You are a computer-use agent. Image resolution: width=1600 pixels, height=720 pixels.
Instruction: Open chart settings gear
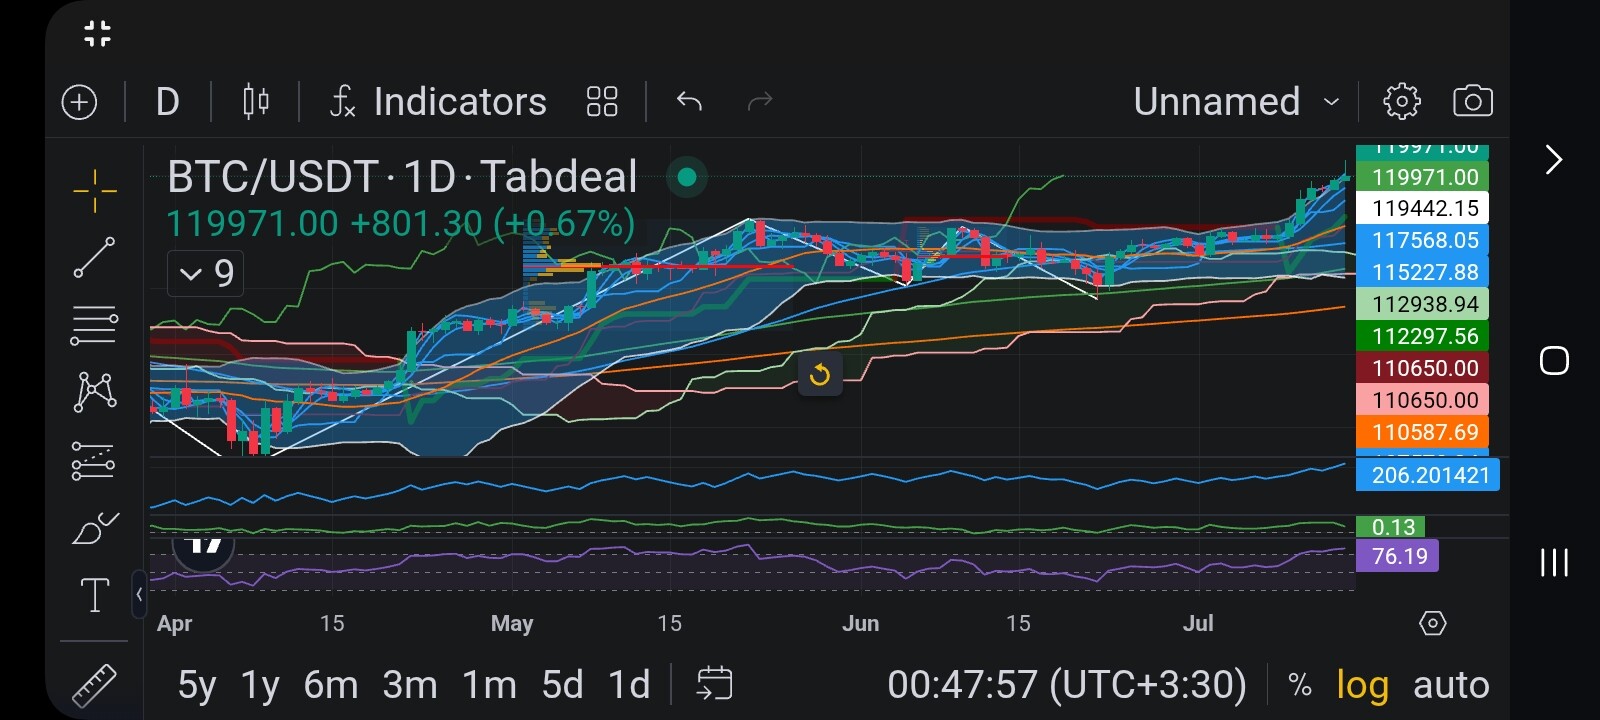(x=1401, y=101)
